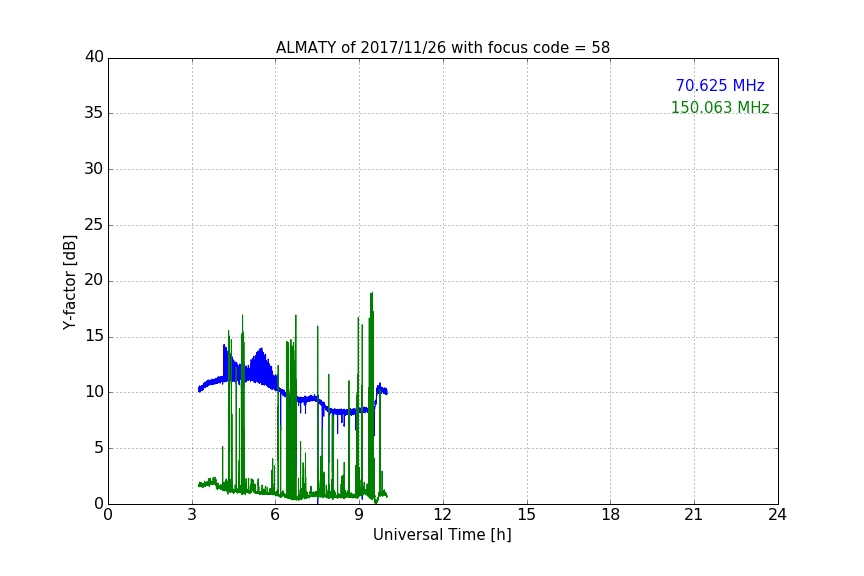Click the y-axis tick label 35

(x=94, y=113)
